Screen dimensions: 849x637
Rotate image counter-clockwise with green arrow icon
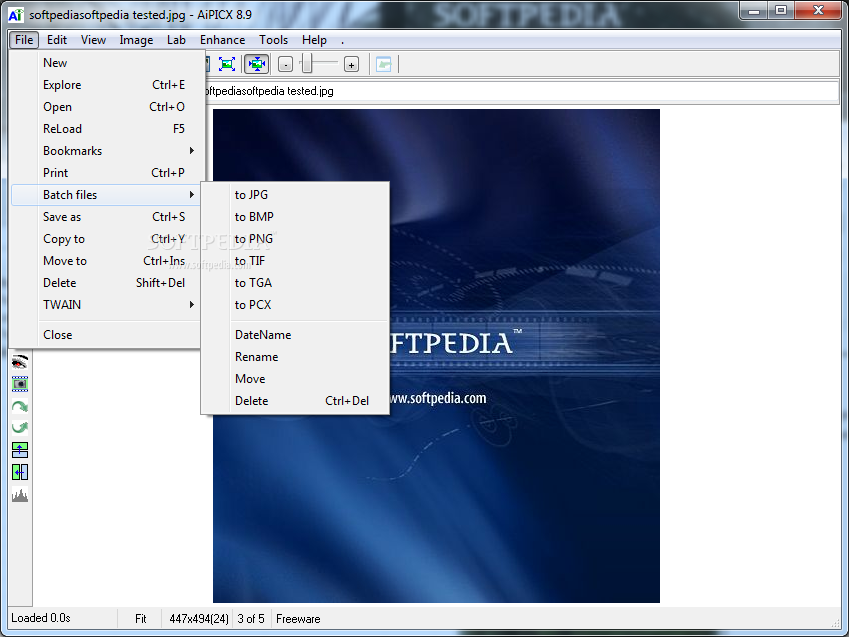[20, 428]
